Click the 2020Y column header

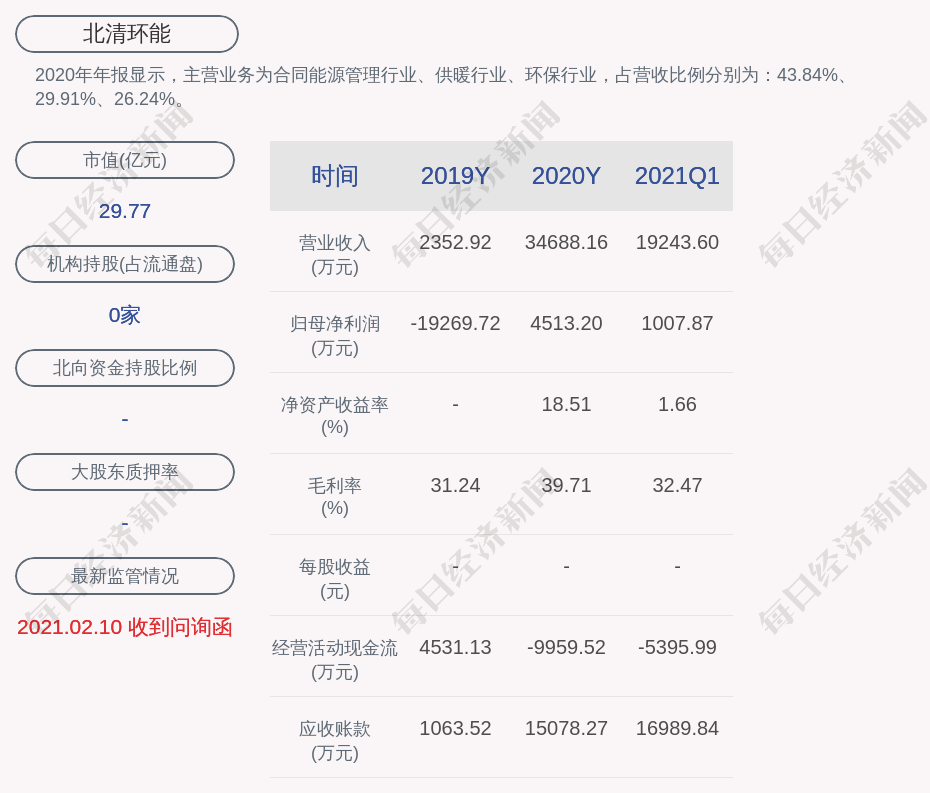[x=566, y=176]
